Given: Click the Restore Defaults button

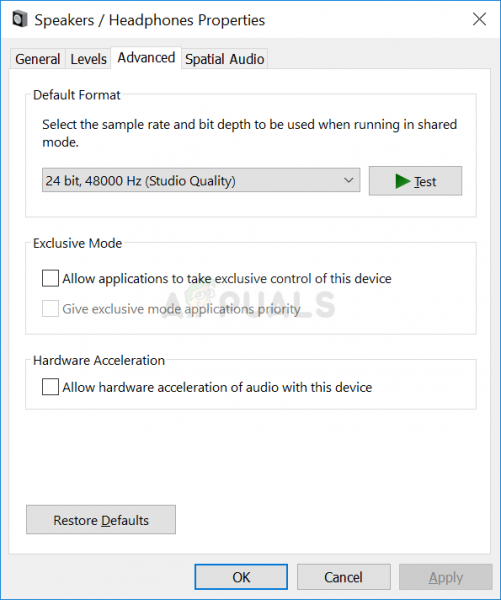Looking at the screenshot, I should (x=101, y=520).
